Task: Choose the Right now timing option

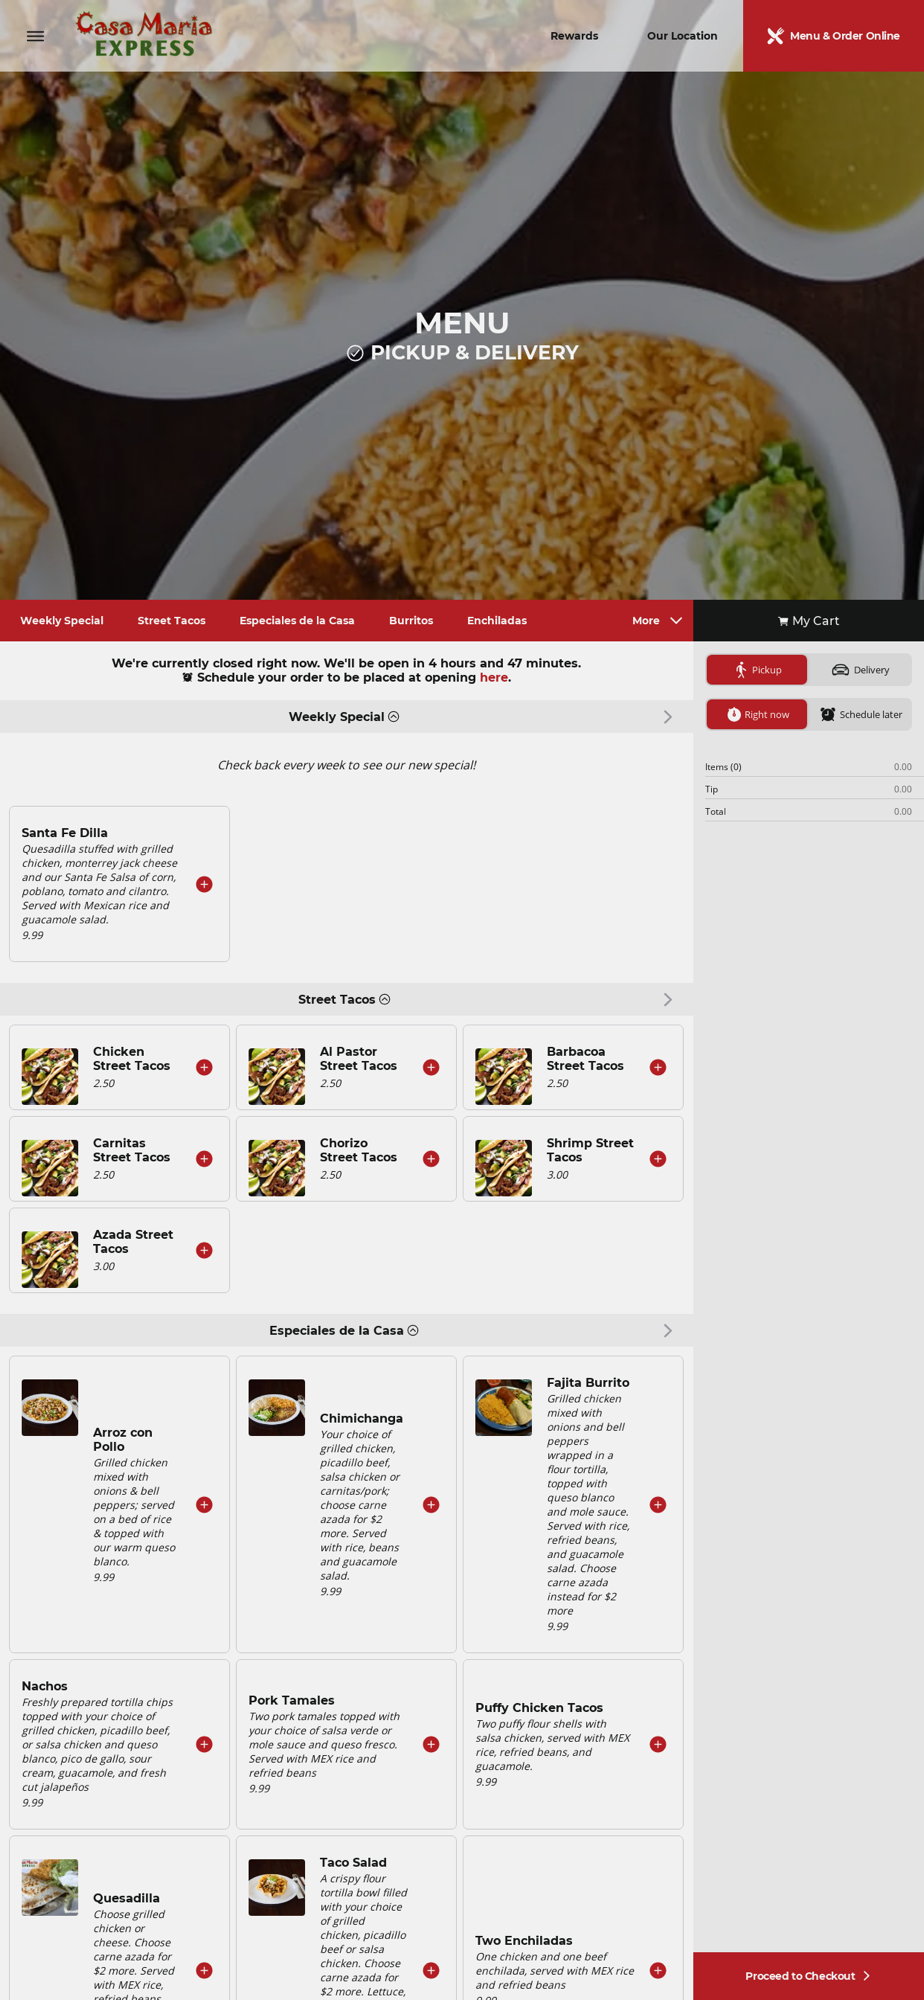Action: [757, 714]
